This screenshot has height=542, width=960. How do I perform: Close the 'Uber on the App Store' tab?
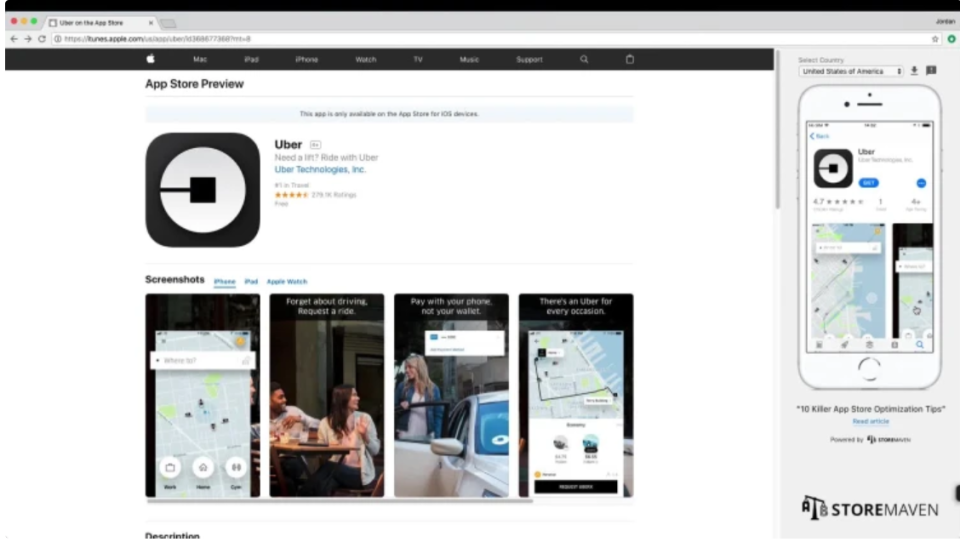click(x=151, y=23)
